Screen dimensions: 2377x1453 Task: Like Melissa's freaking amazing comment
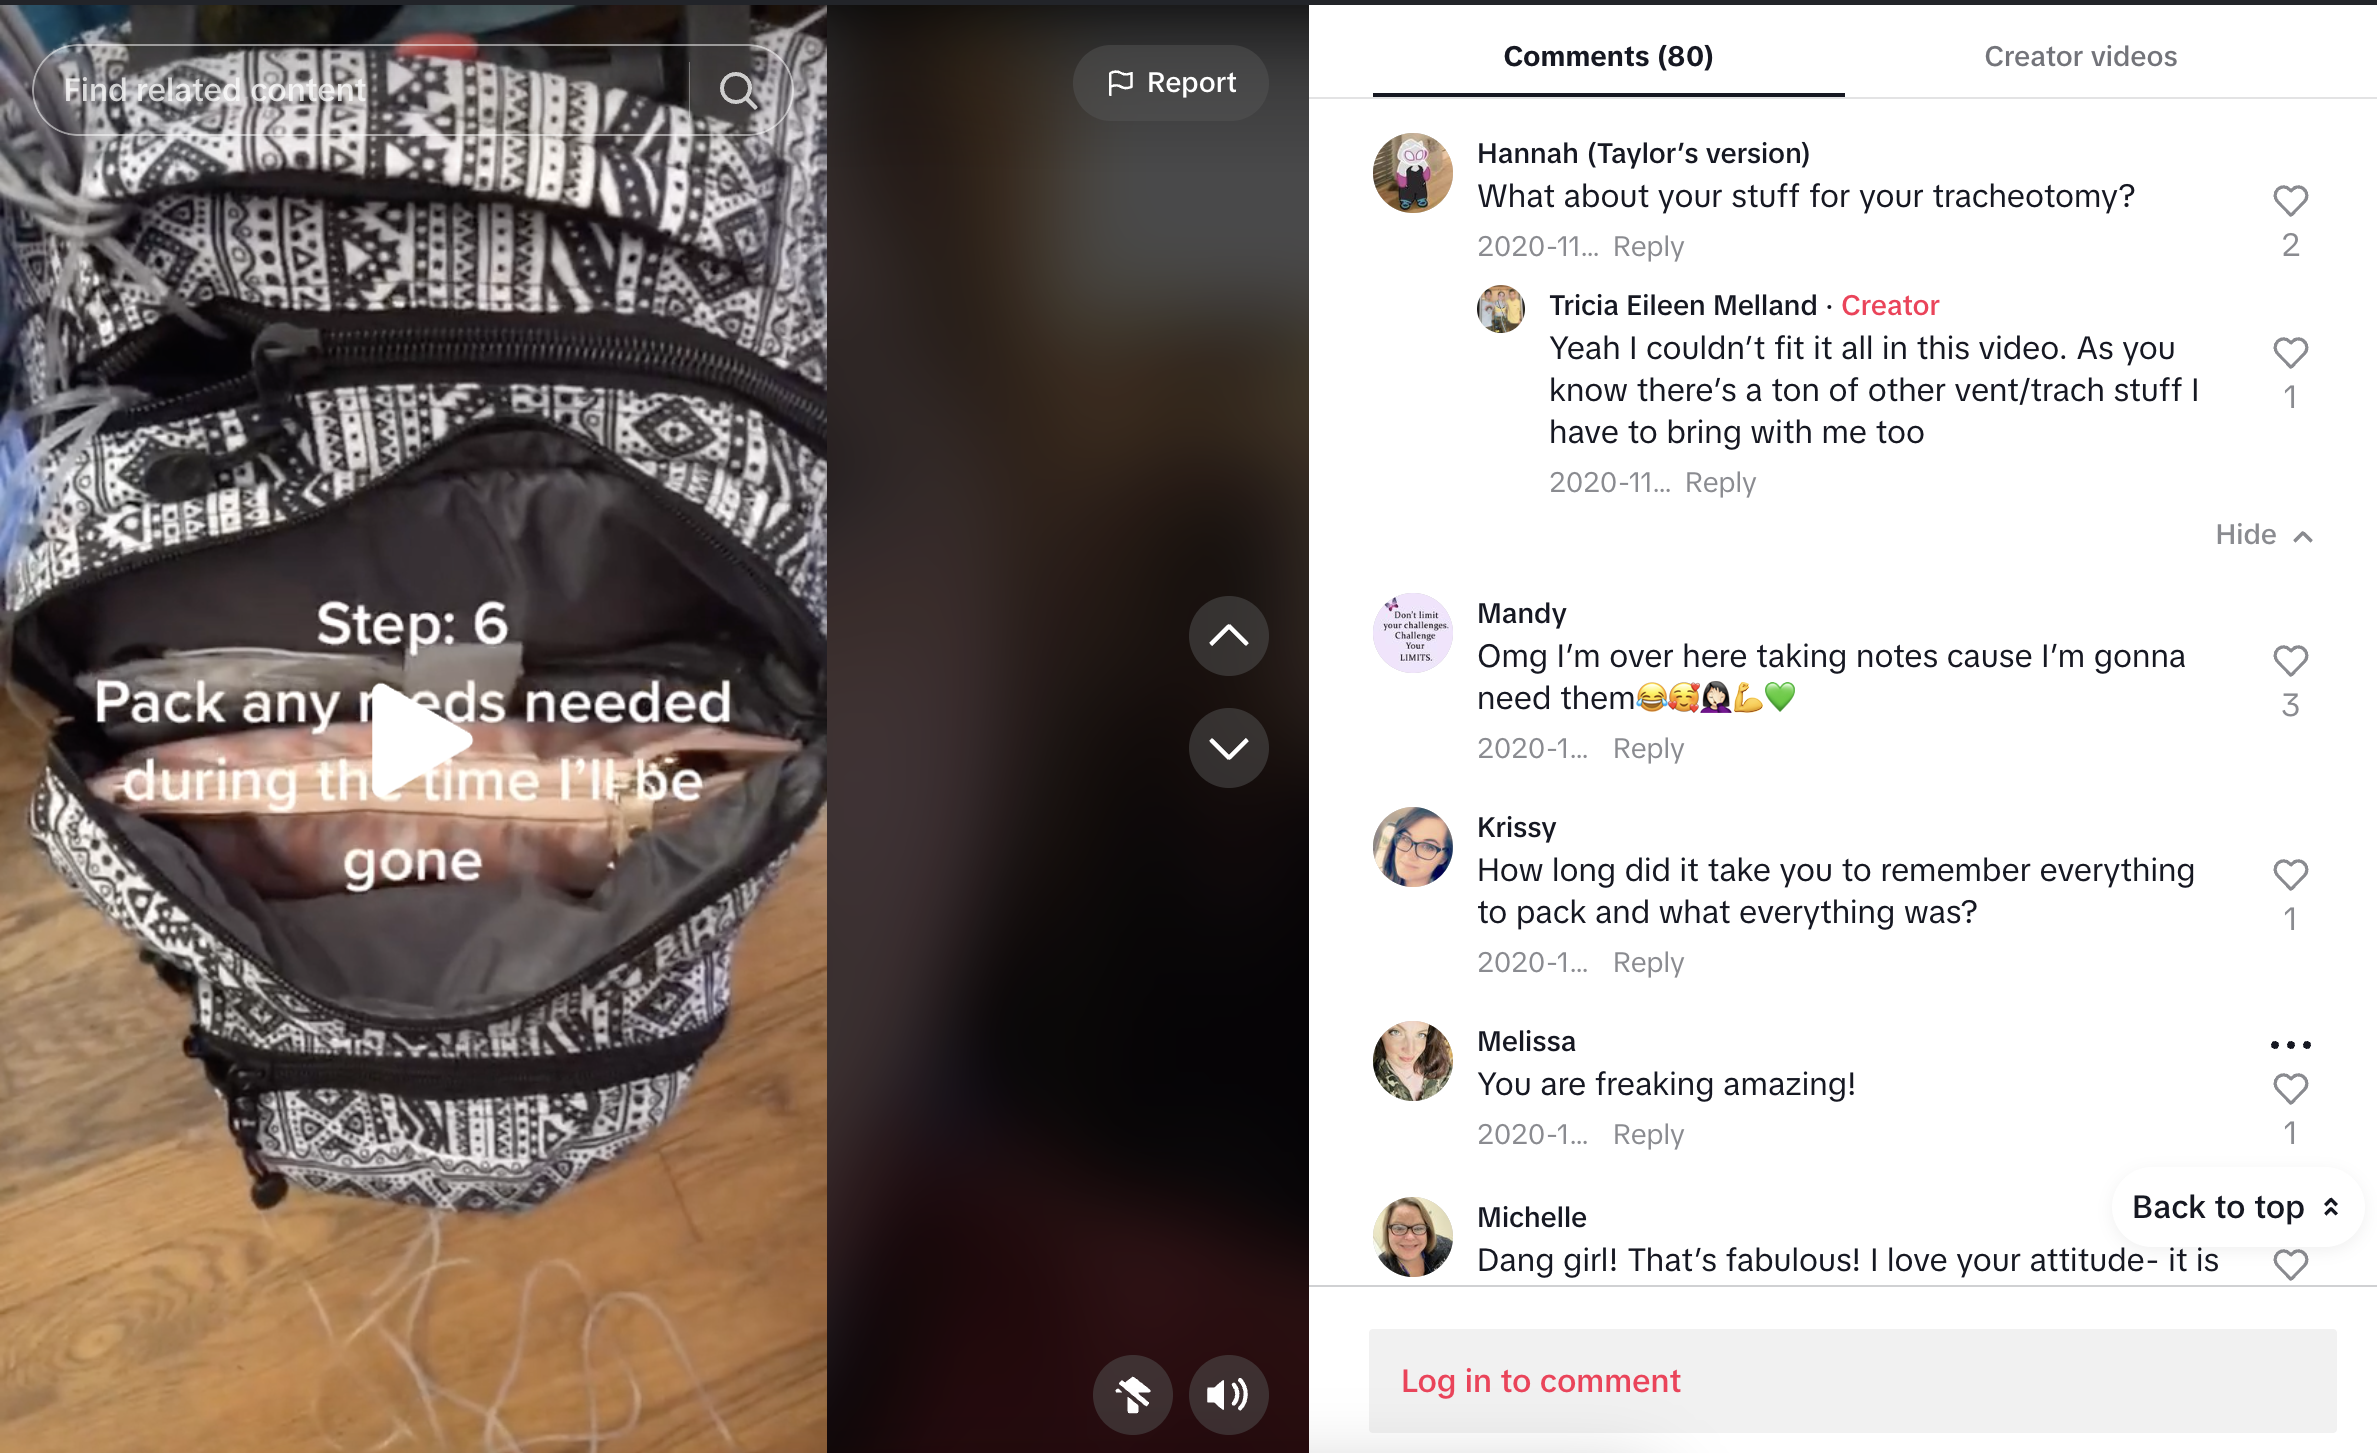2290,1089
